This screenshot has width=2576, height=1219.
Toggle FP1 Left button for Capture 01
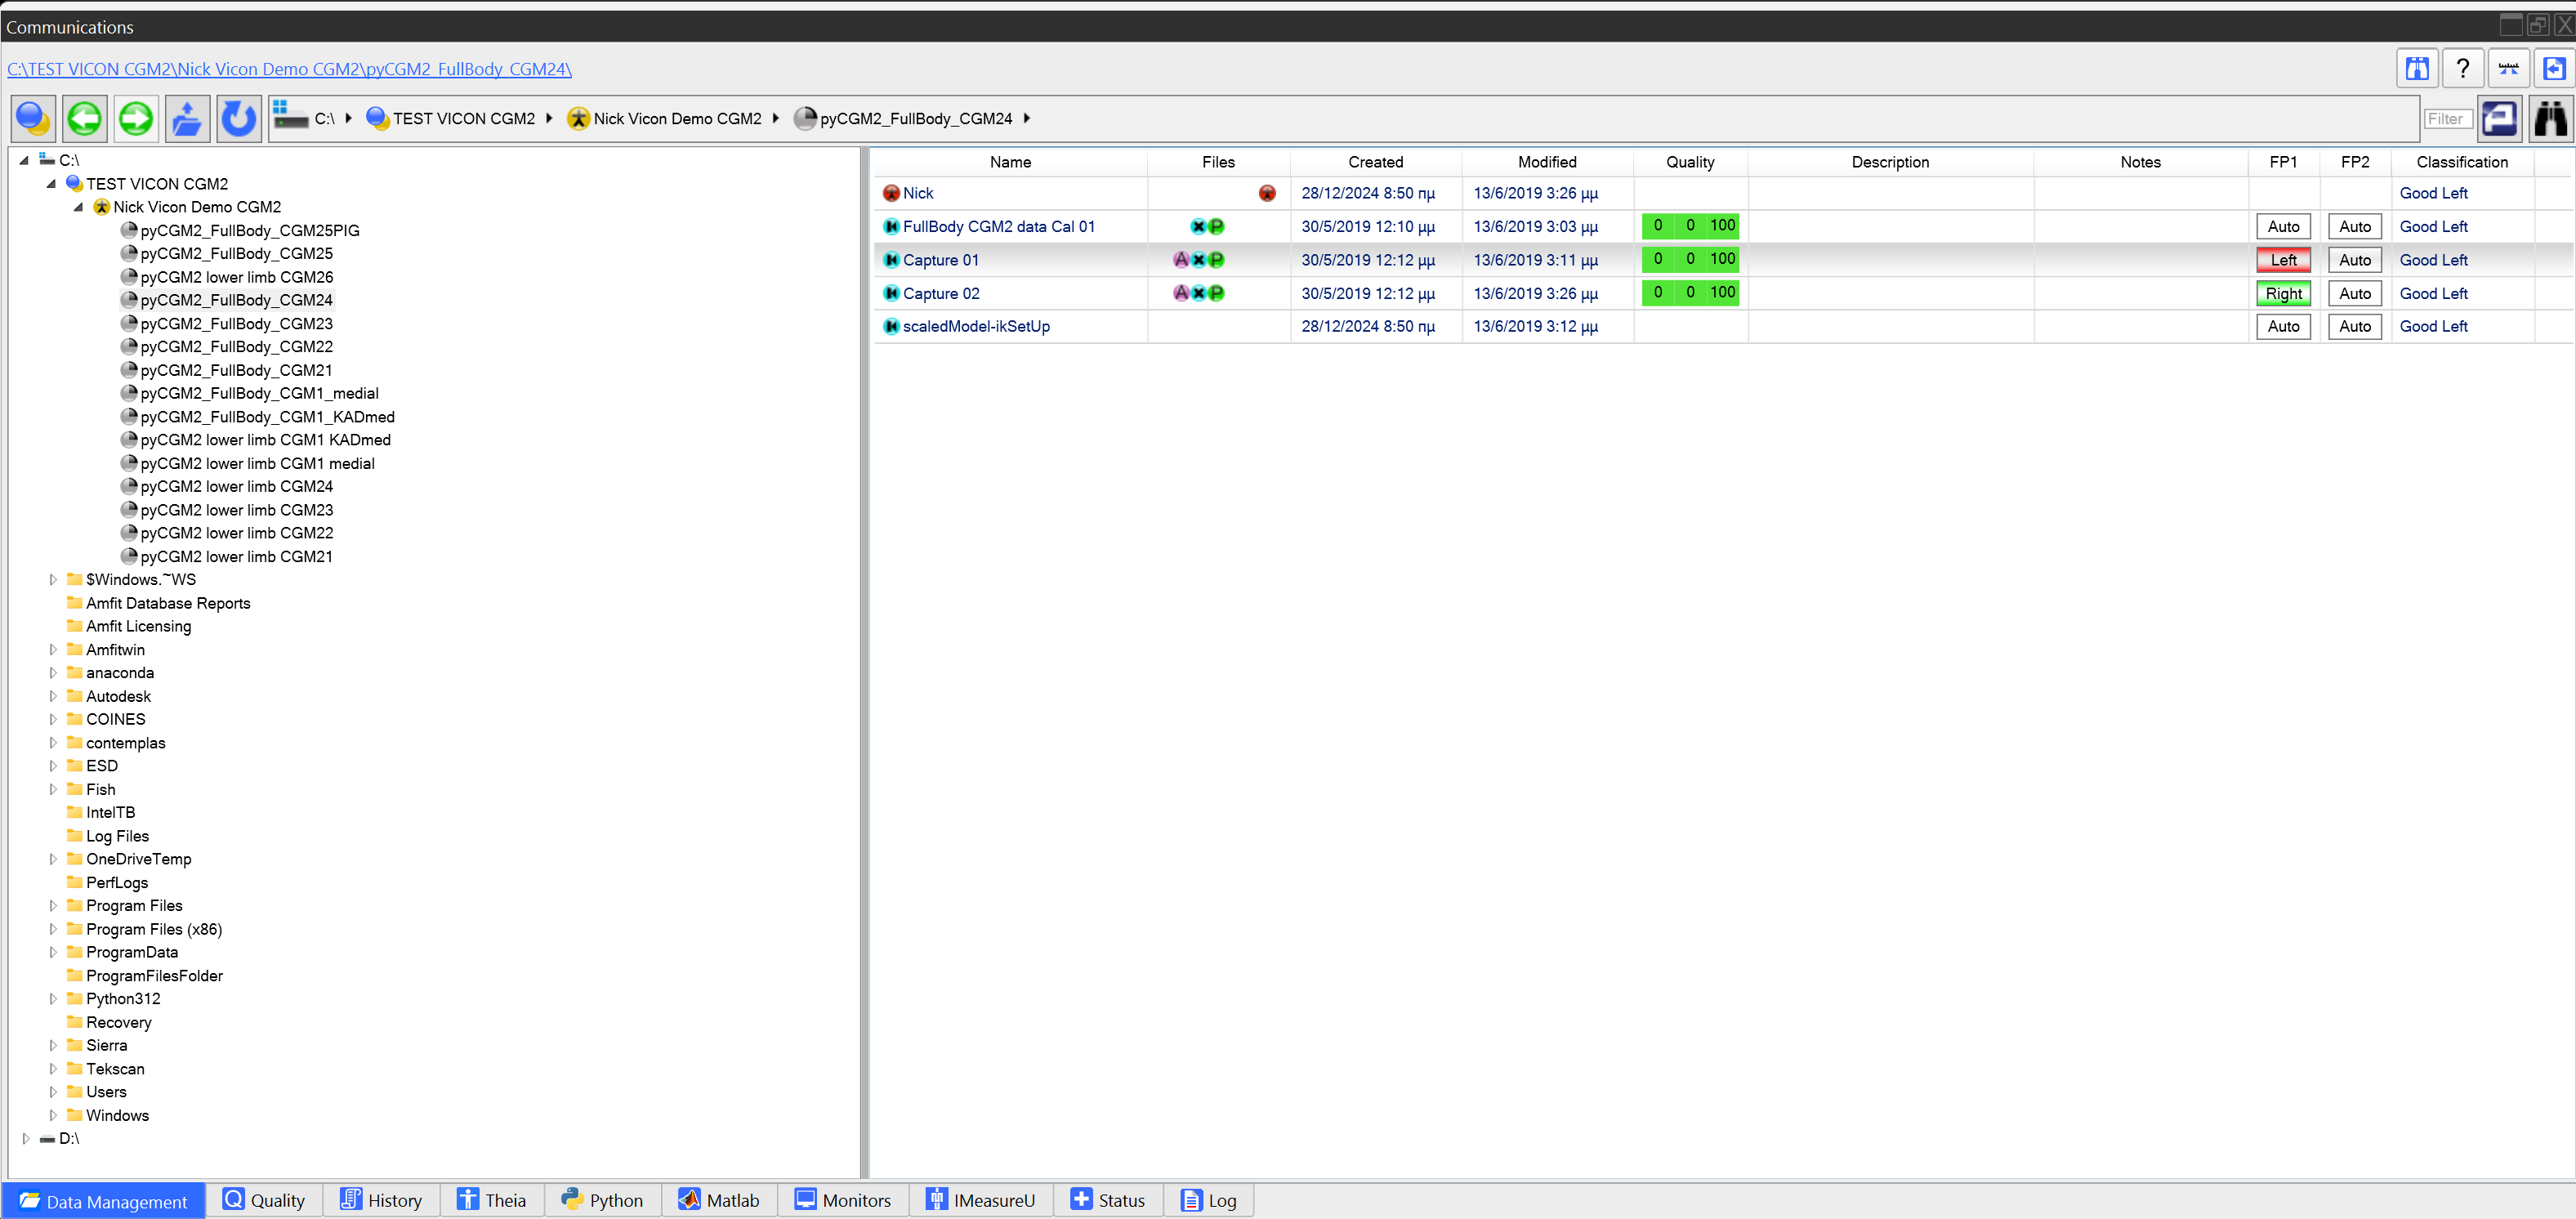point(2283,260)
